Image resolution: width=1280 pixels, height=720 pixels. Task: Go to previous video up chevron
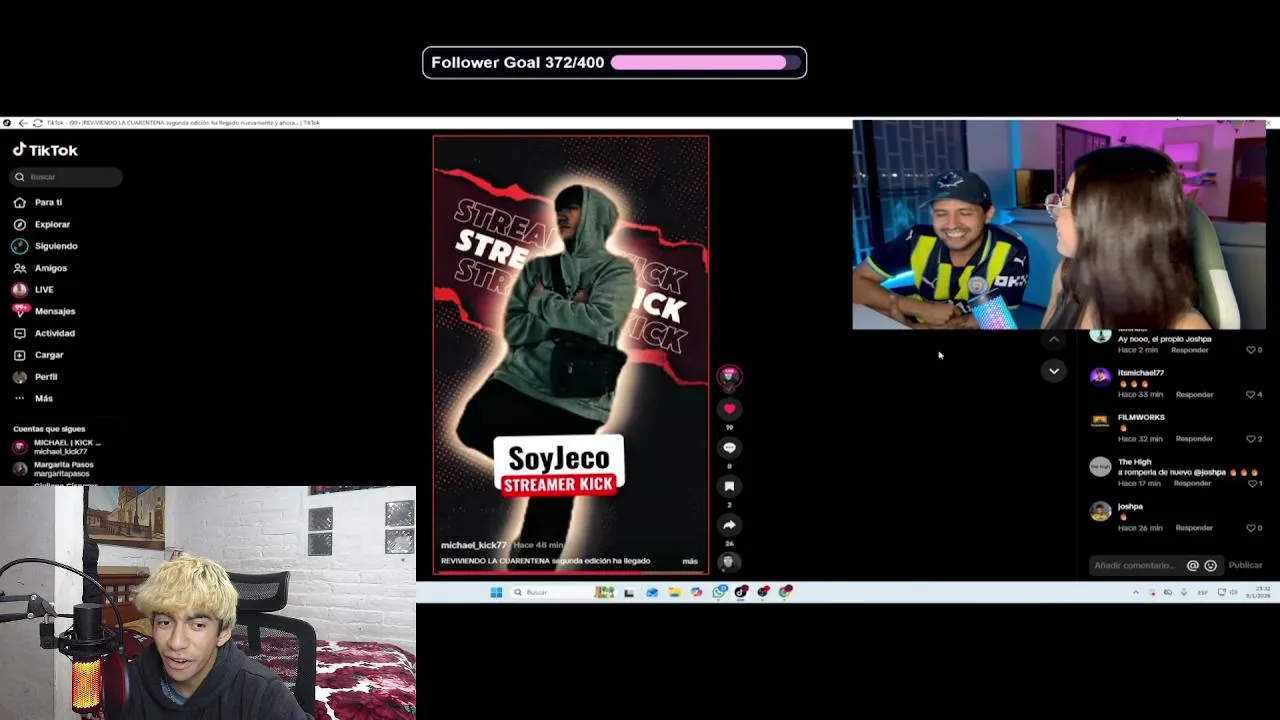[x=1054, y=340]
